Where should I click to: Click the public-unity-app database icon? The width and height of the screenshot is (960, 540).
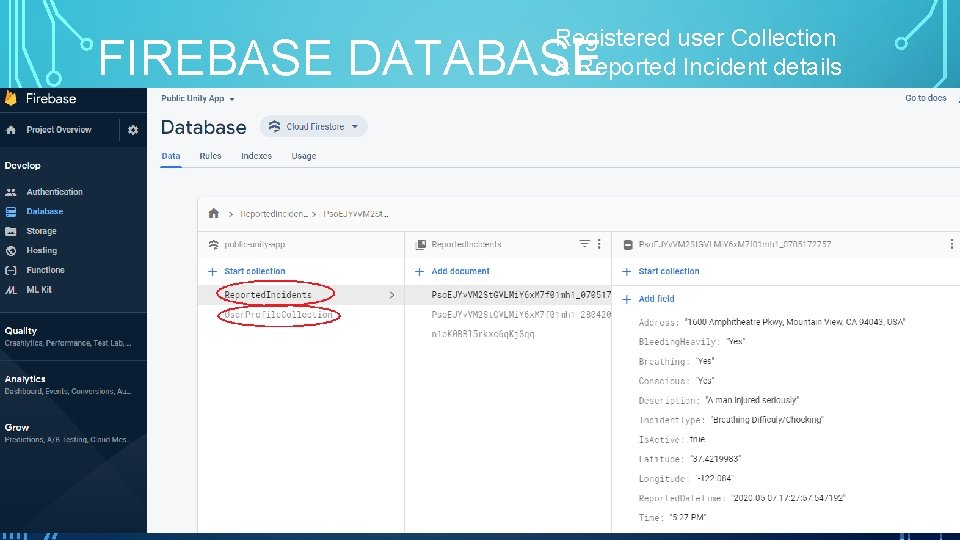click(x=214, y=244)
